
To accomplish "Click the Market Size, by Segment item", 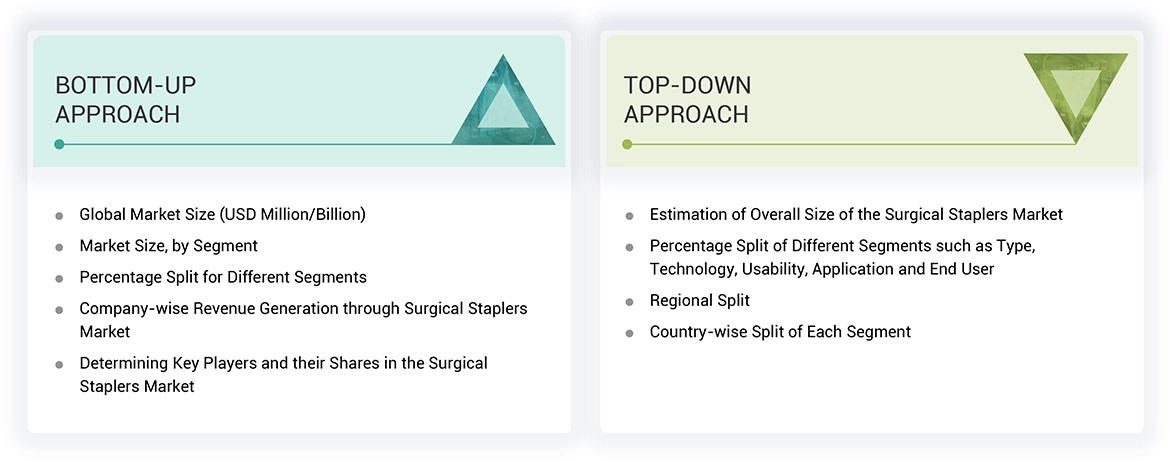I will click(x=168, y=246).
